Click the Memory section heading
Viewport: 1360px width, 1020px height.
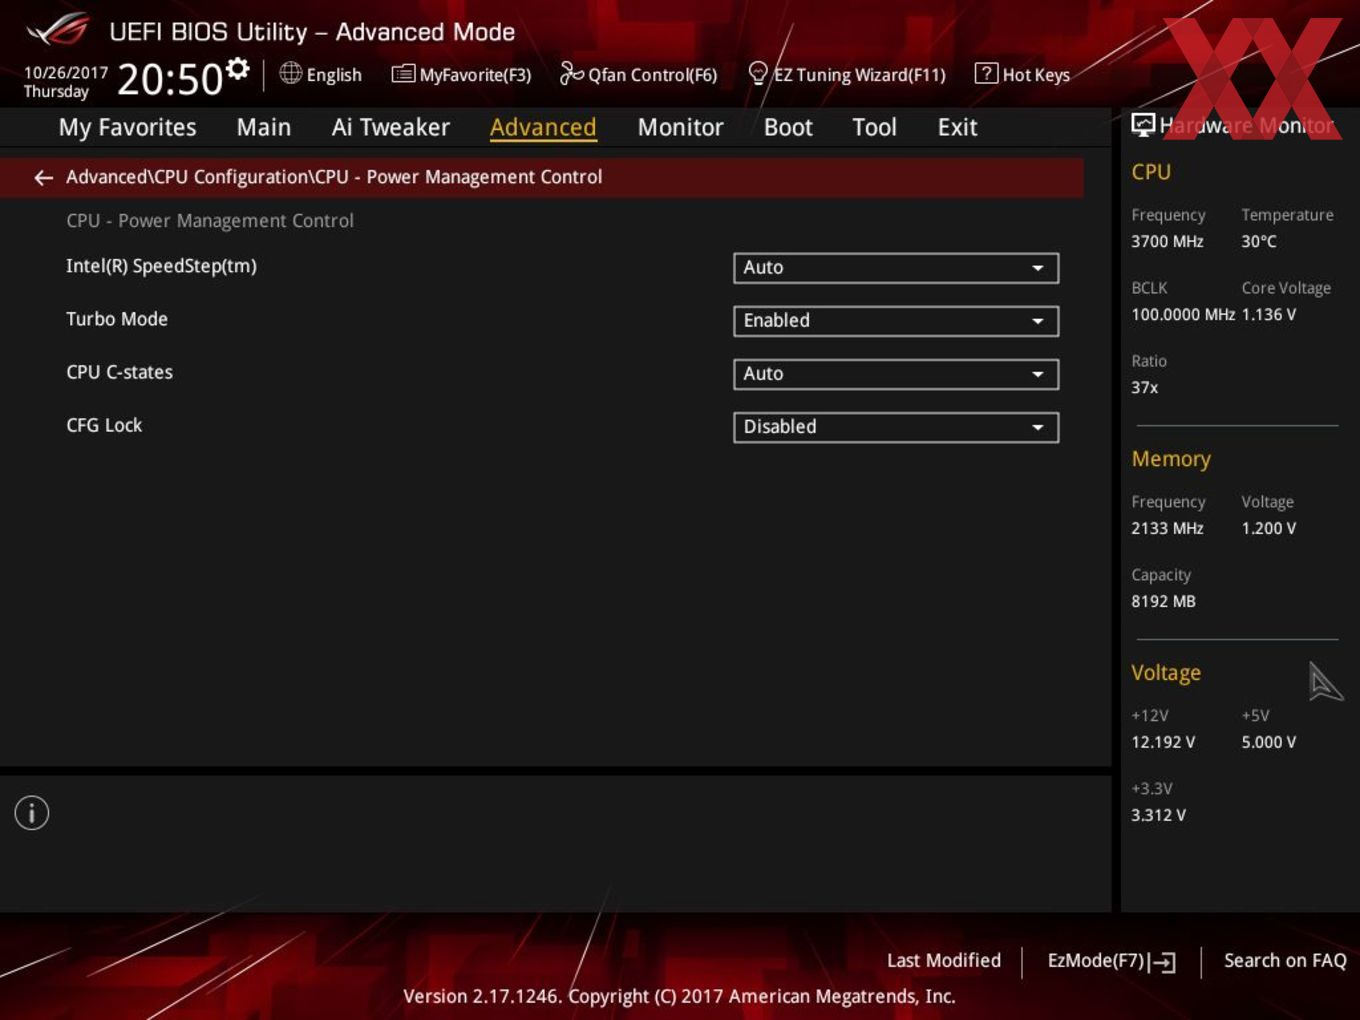pos(1171,459)
